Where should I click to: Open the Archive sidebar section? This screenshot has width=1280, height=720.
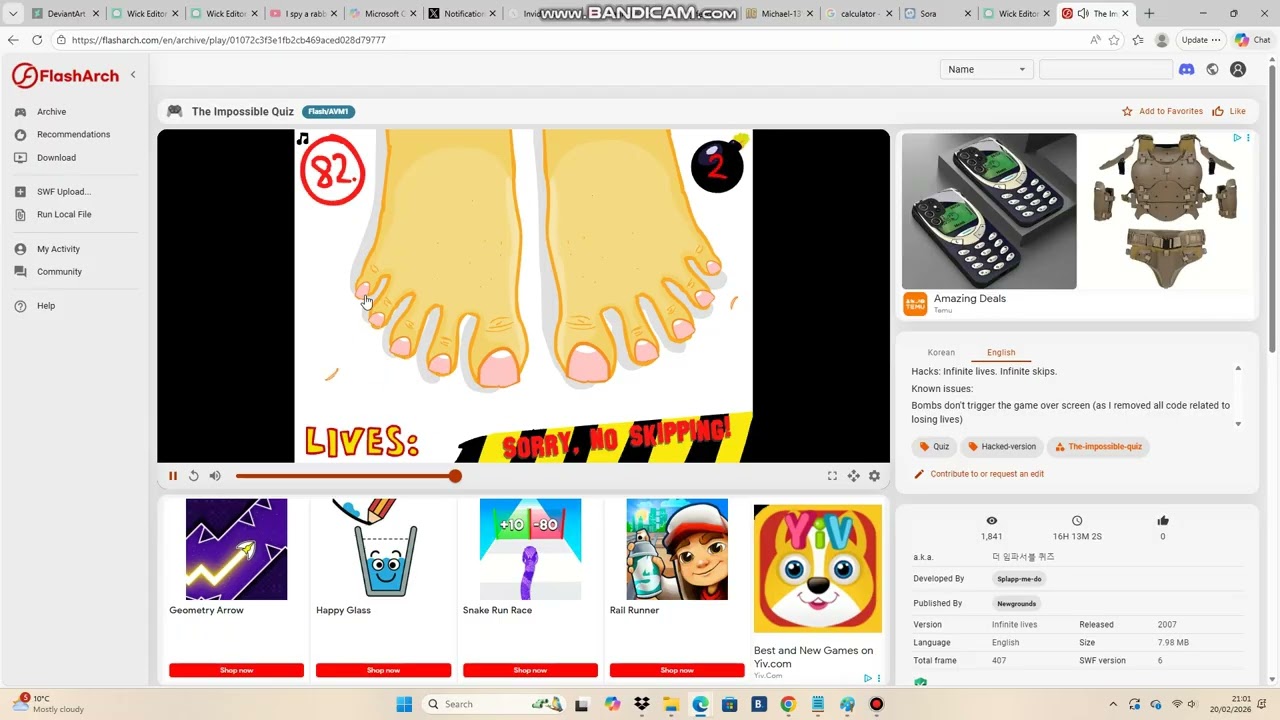(51, 112)
